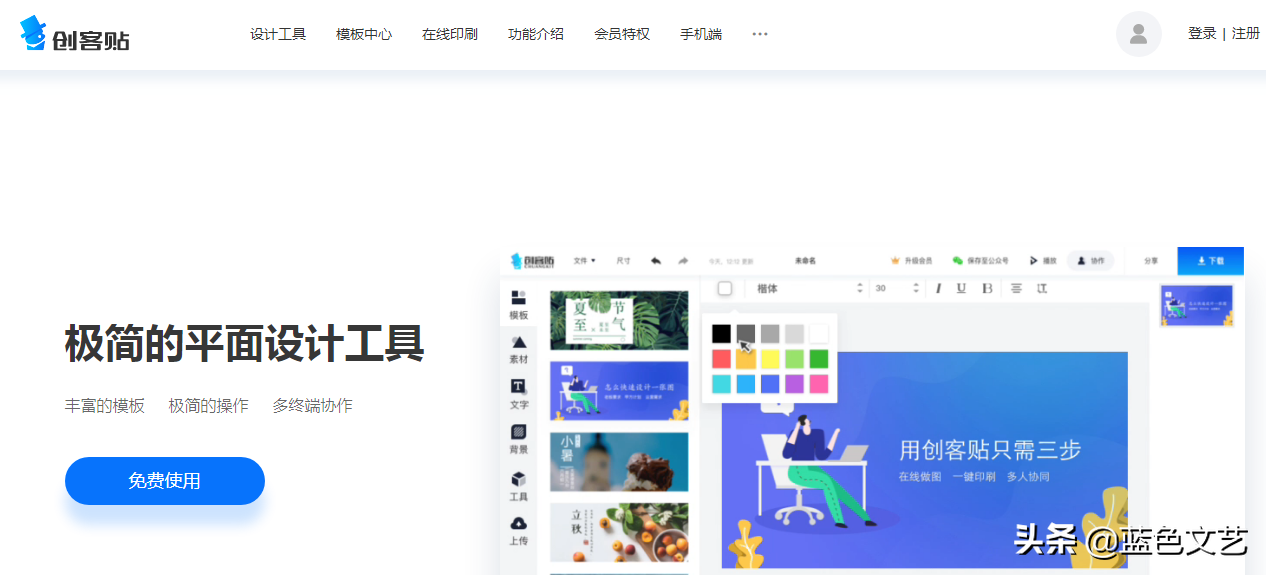Choose the 文字 text tool in sidebar

[518, 395]
